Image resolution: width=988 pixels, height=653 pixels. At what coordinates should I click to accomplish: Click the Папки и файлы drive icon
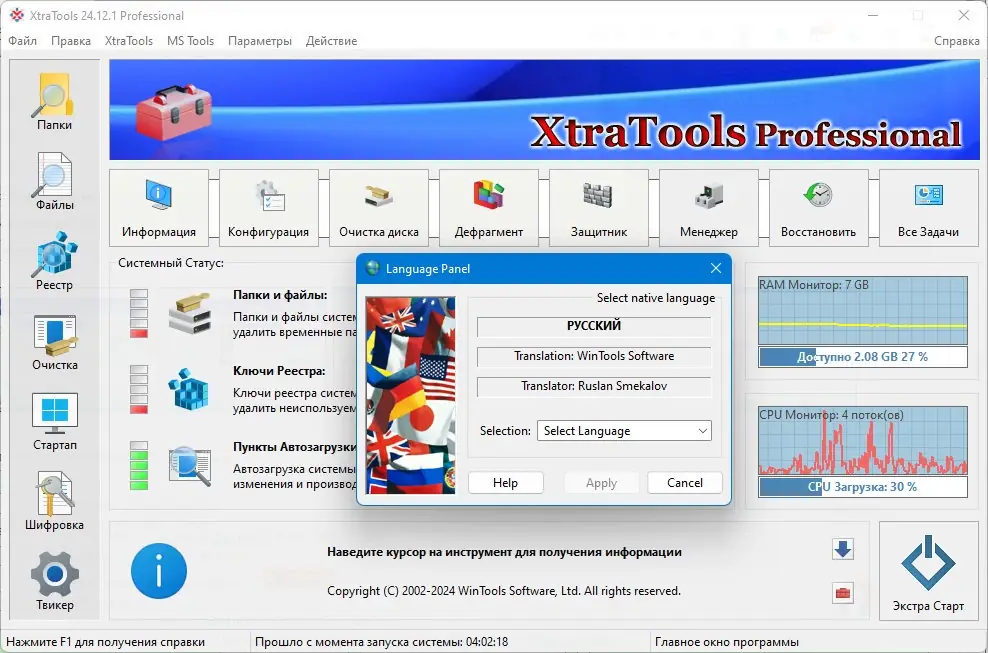(190, 315)
